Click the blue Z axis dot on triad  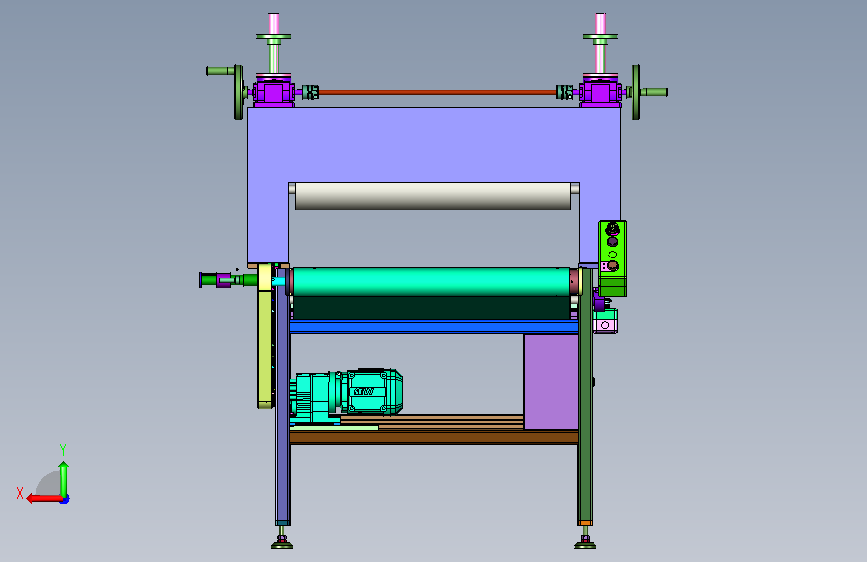(65, 500)
